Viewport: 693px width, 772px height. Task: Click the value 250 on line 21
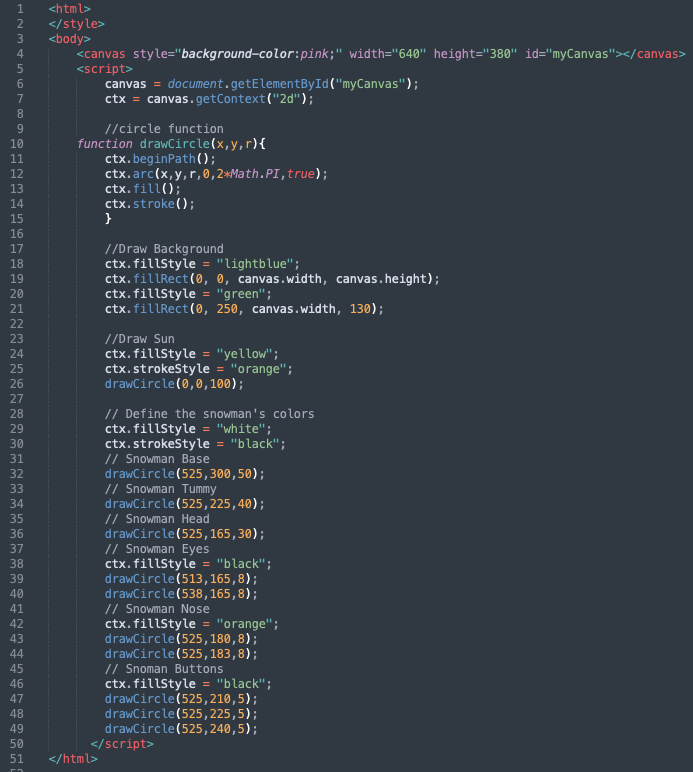pyautogui.click(x=227, y=309)
